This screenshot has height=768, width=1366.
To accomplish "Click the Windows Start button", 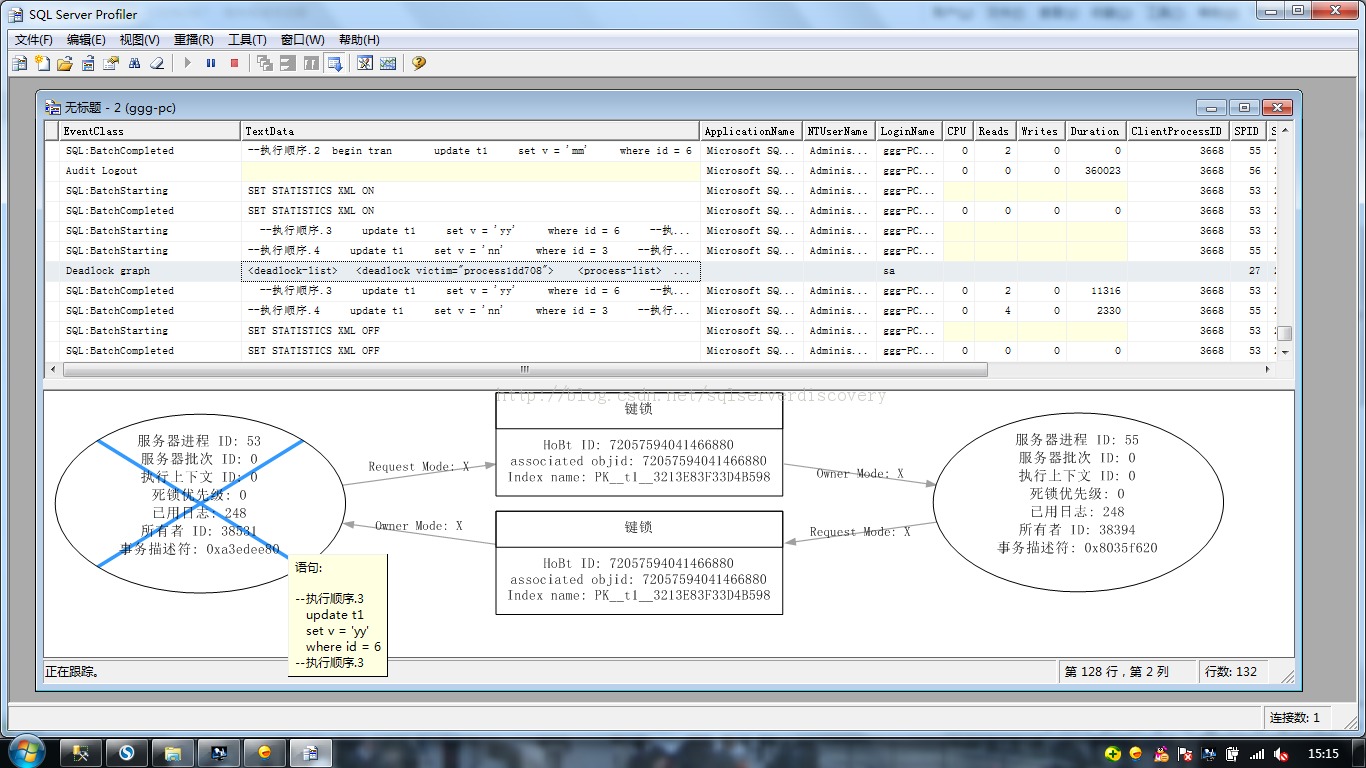I will point(25,752).
